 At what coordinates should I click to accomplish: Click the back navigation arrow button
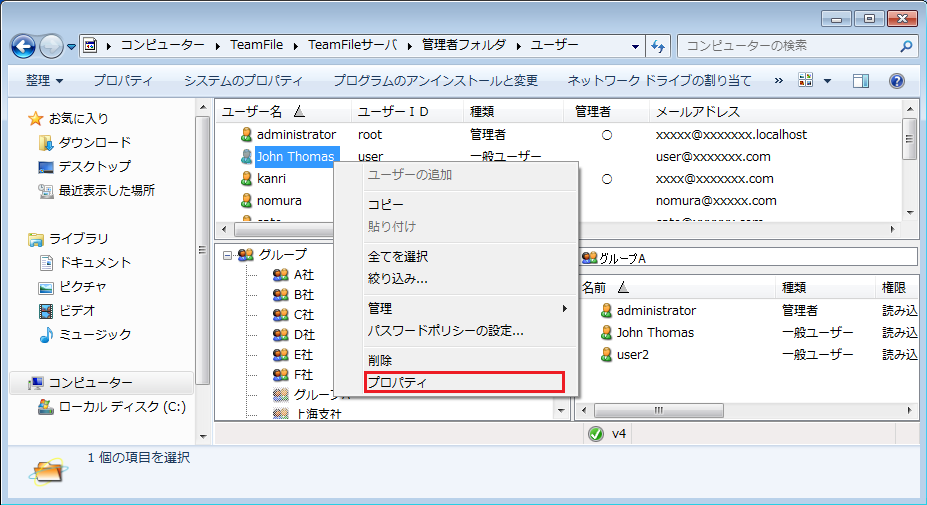[24, 46]
